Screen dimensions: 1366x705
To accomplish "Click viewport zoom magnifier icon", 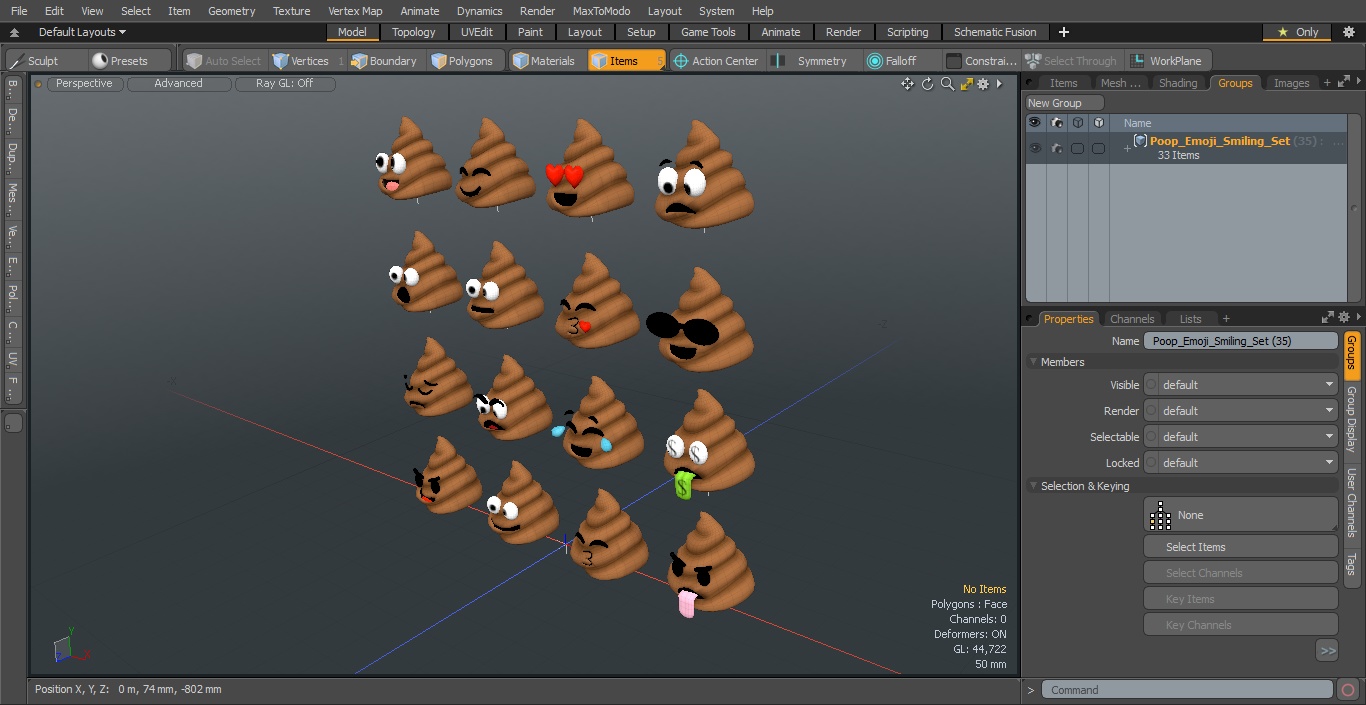I will click(947, 84).
